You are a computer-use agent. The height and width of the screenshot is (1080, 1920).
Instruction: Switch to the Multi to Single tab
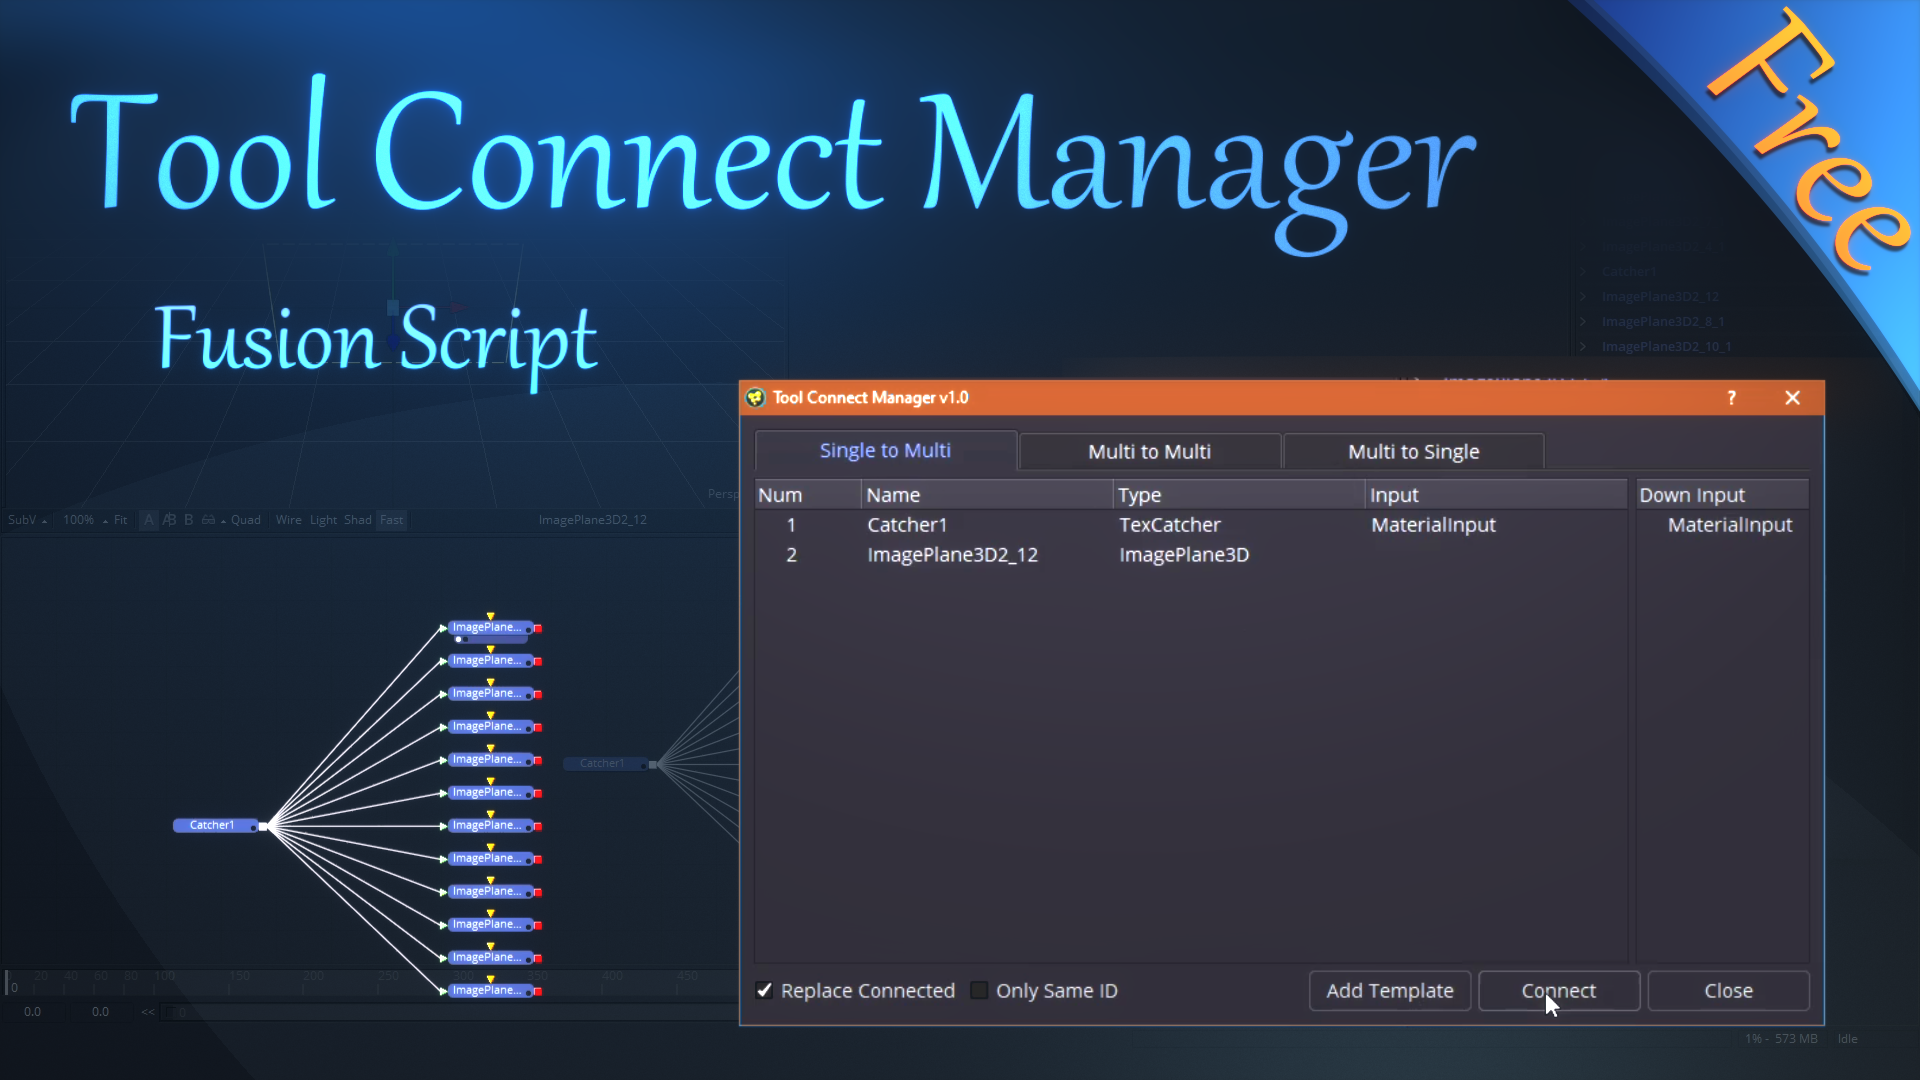1413,452
